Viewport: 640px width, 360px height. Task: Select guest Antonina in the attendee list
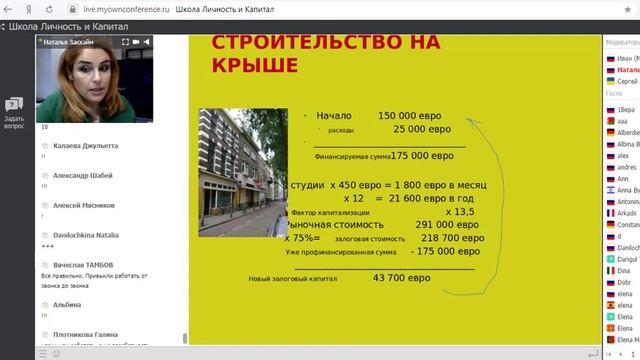[x=623, y=202]
